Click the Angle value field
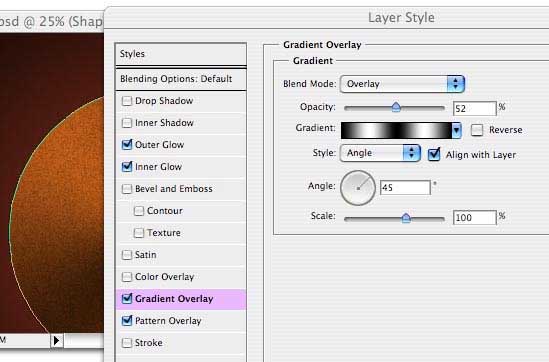Image resolution: width=549 pixels, height=362 pixels. (405, 188)
